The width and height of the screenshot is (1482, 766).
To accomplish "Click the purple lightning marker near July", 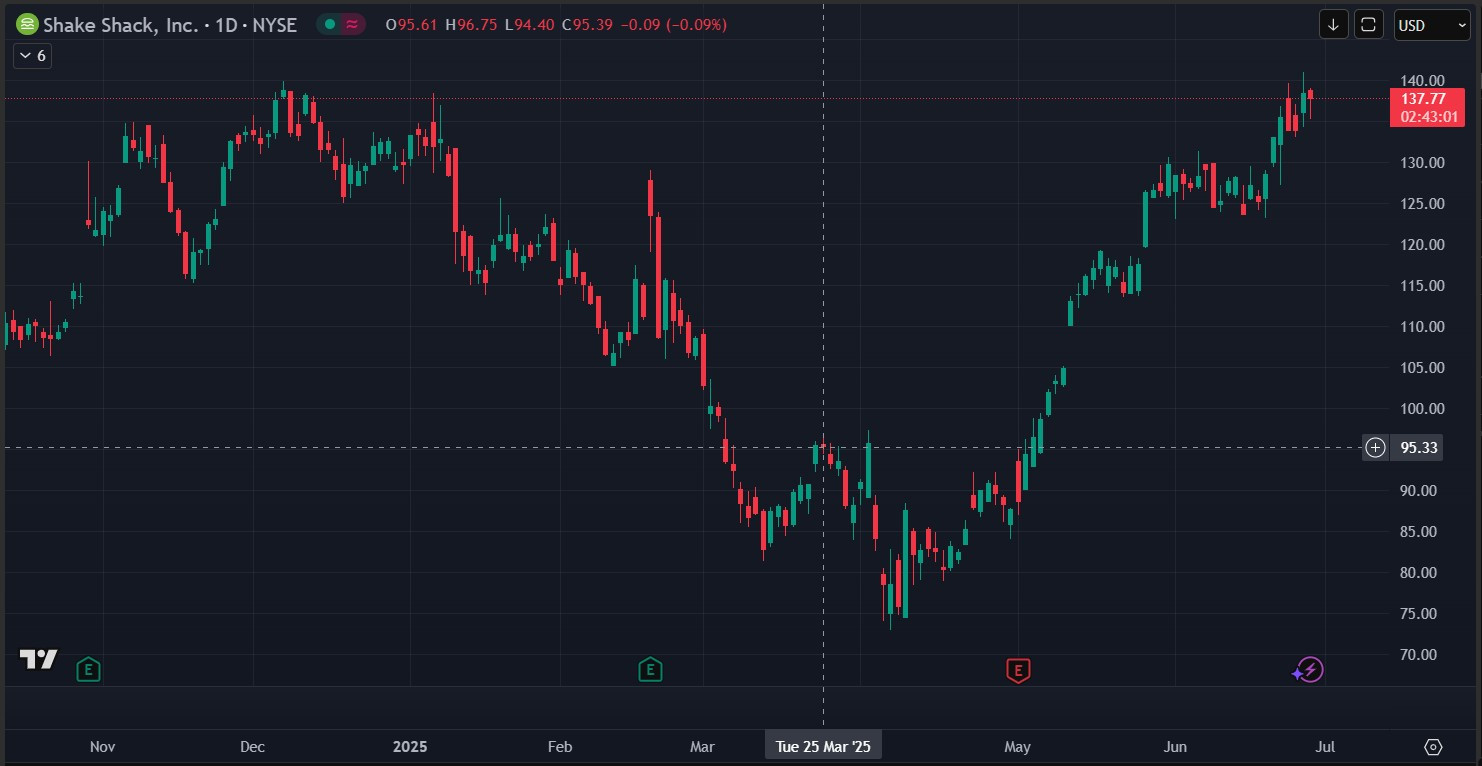I will click(1308, 670).
